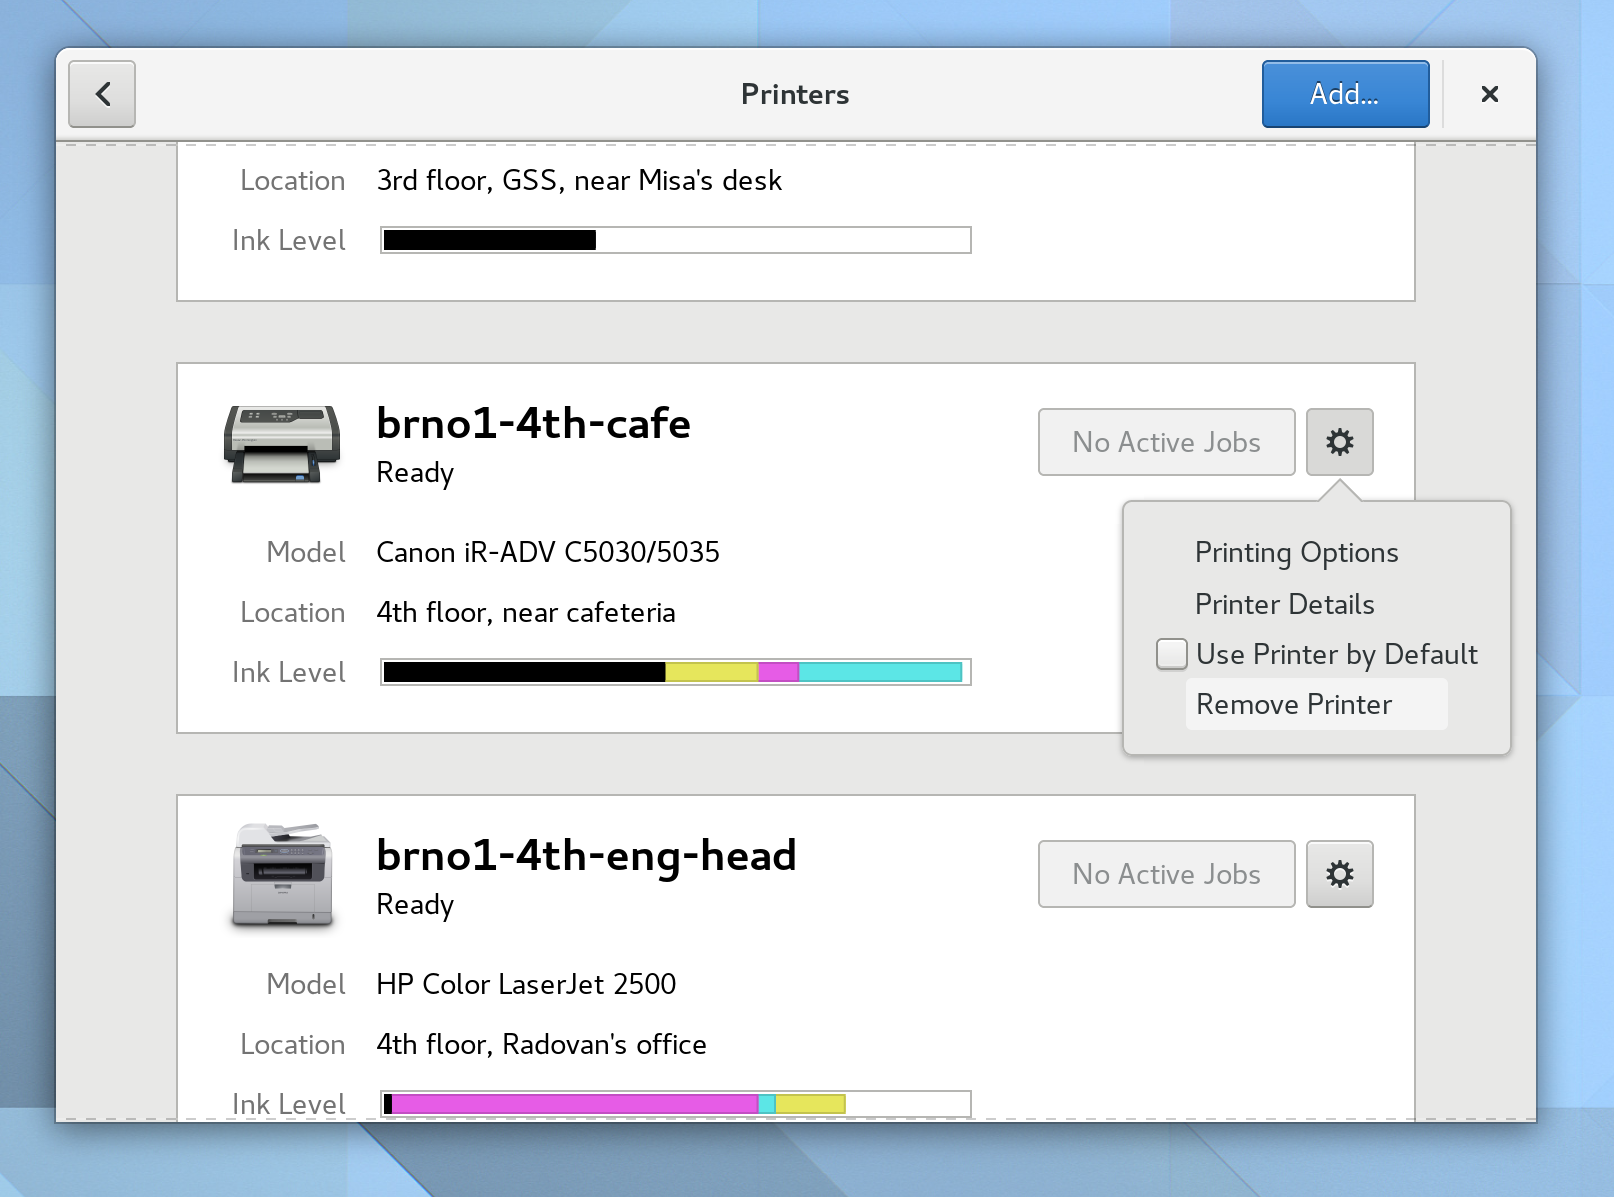1614x1197 pixels.
Task: Click location 3rd floor, GSS, near Misa's desk
Action: tap(579, 180)
